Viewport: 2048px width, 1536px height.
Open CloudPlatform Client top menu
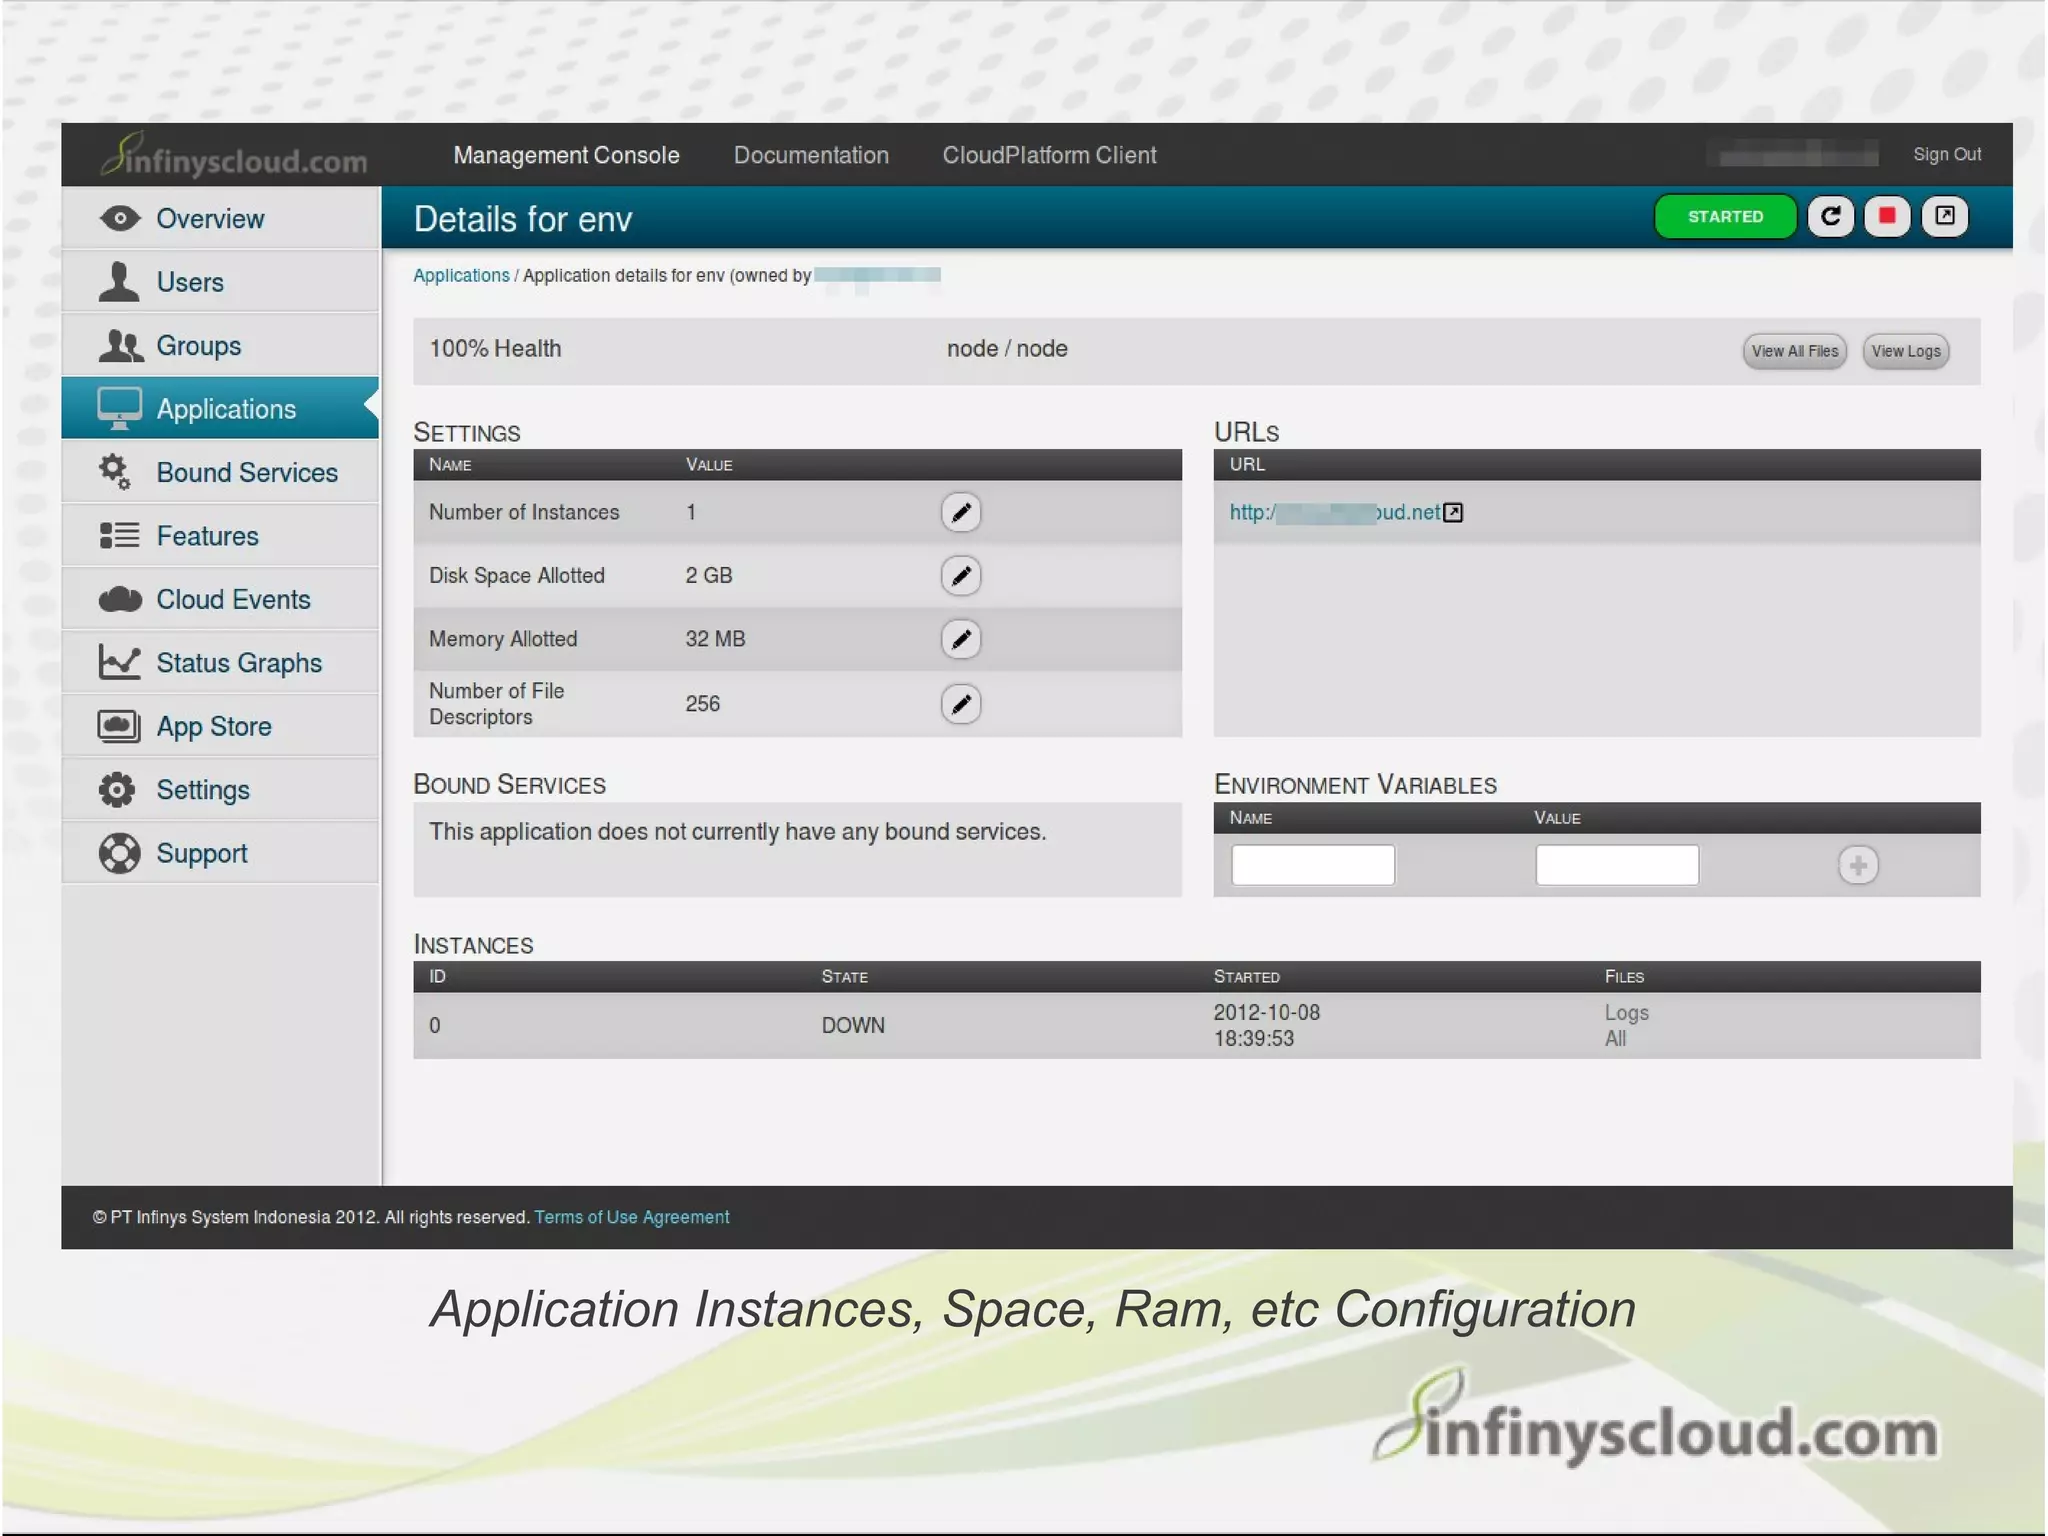(x=1048, y=155)
